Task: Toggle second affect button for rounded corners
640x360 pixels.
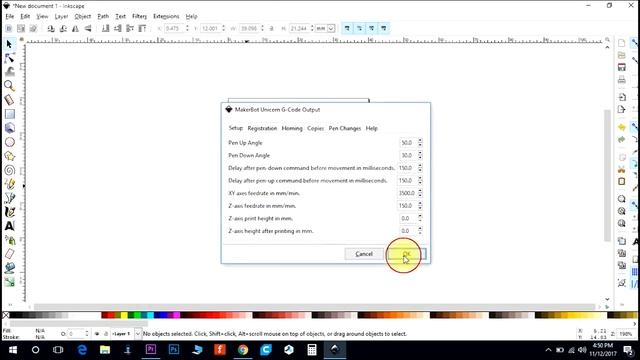Action: tap(359, 28)
